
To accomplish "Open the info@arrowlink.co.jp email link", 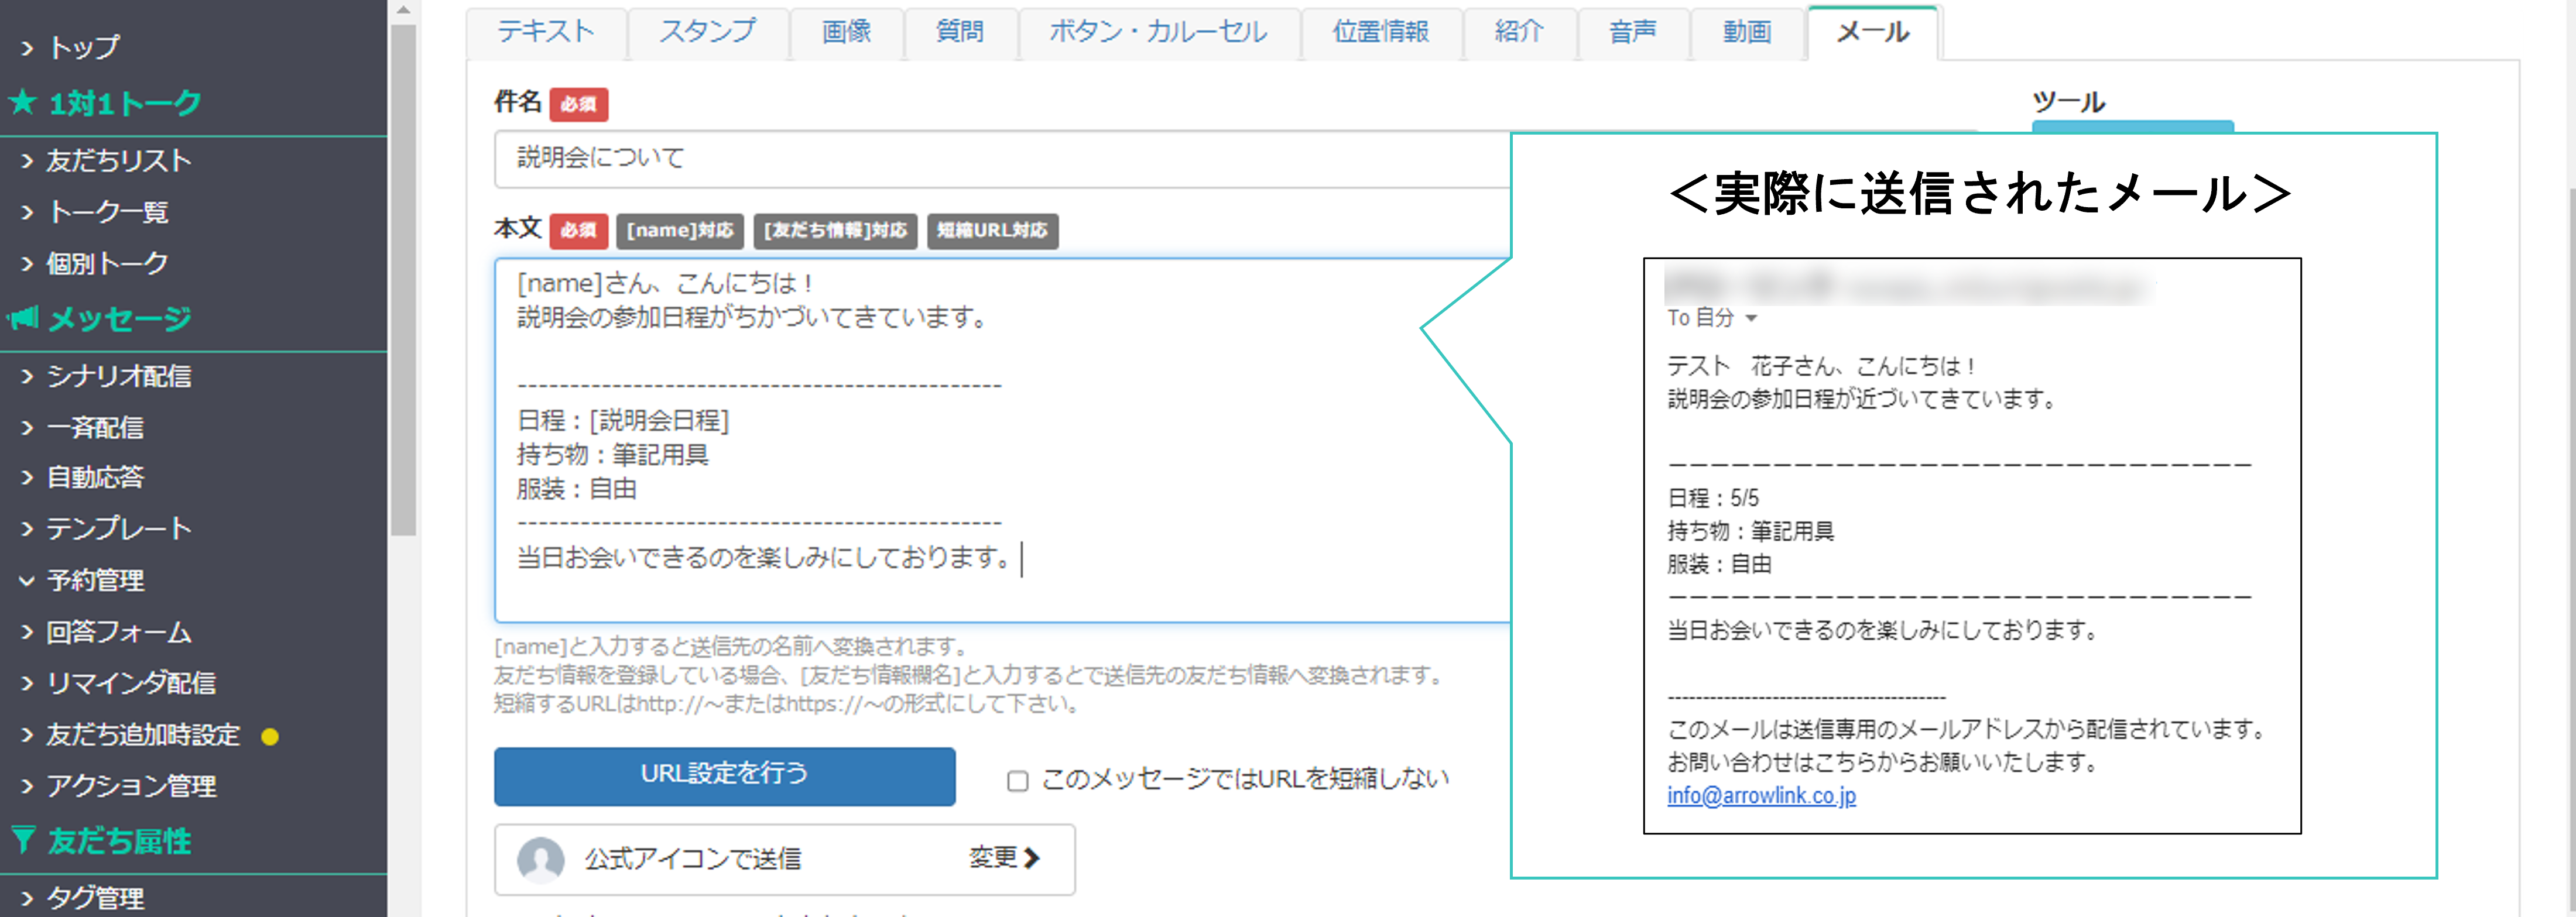I will tap(1761, 795).
